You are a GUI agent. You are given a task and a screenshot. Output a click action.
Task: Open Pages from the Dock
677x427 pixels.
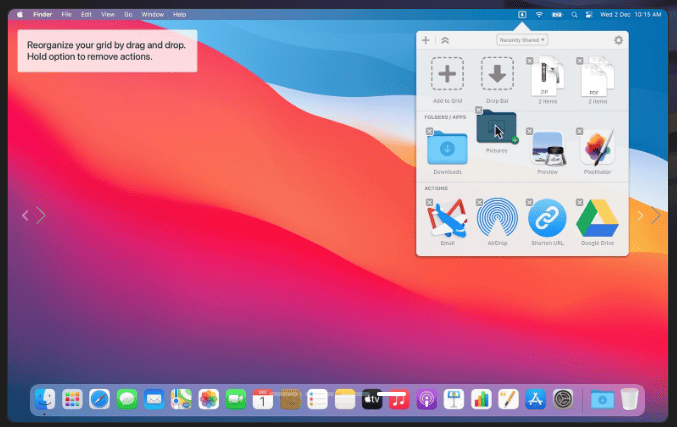click(x=508, y=399)
